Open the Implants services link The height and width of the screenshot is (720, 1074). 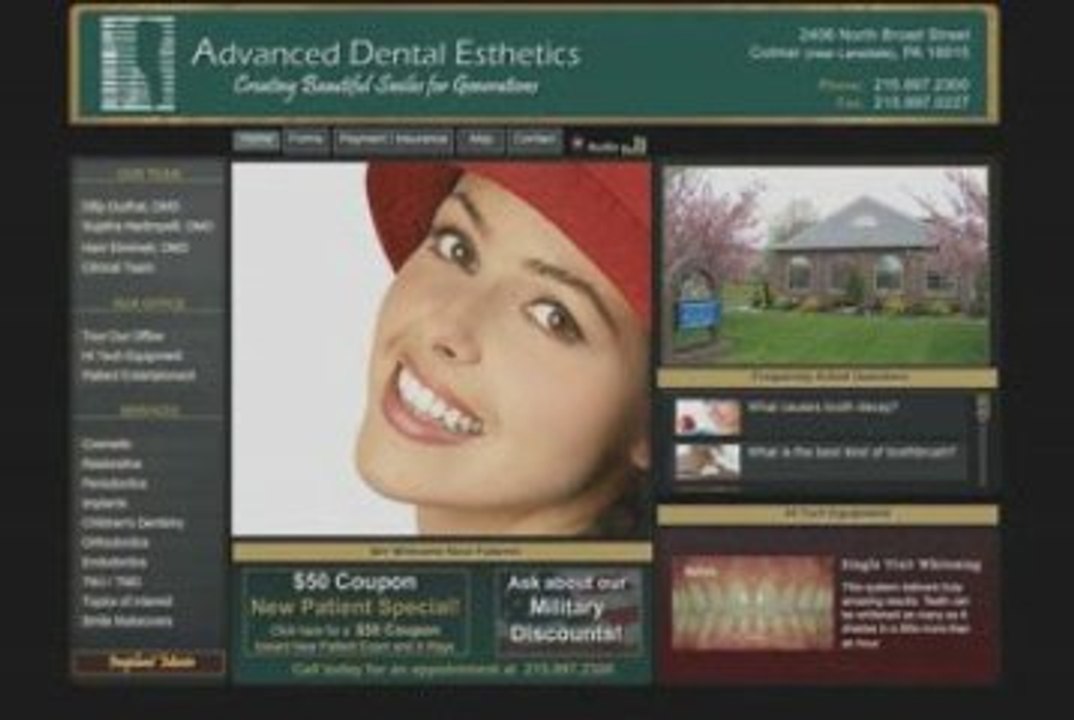coord(105,503)
